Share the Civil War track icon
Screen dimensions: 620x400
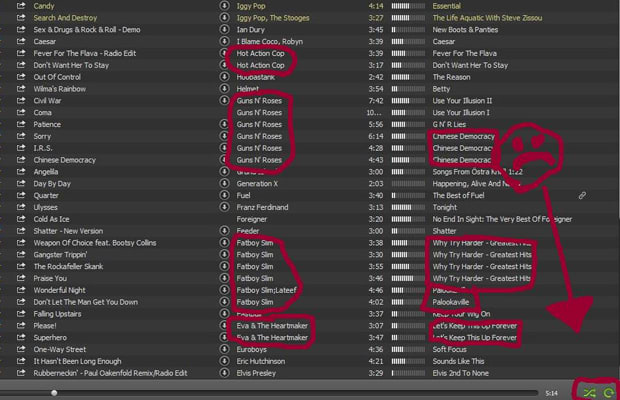(21, 101)
